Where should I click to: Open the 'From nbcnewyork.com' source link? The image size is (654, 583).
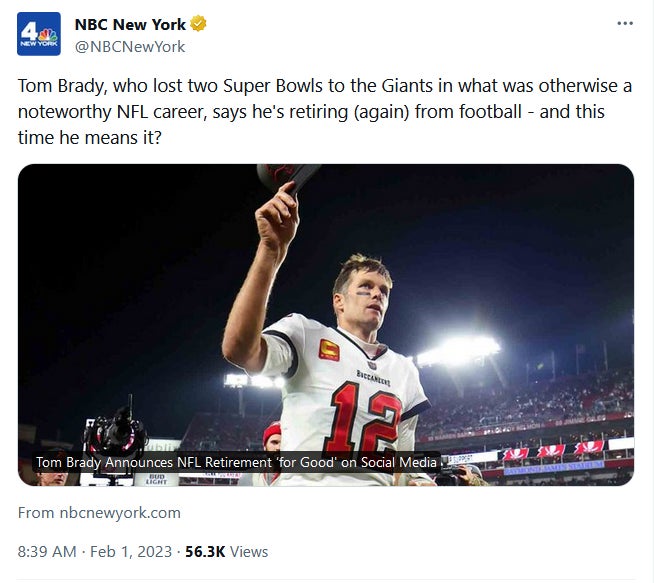[99, 513]
